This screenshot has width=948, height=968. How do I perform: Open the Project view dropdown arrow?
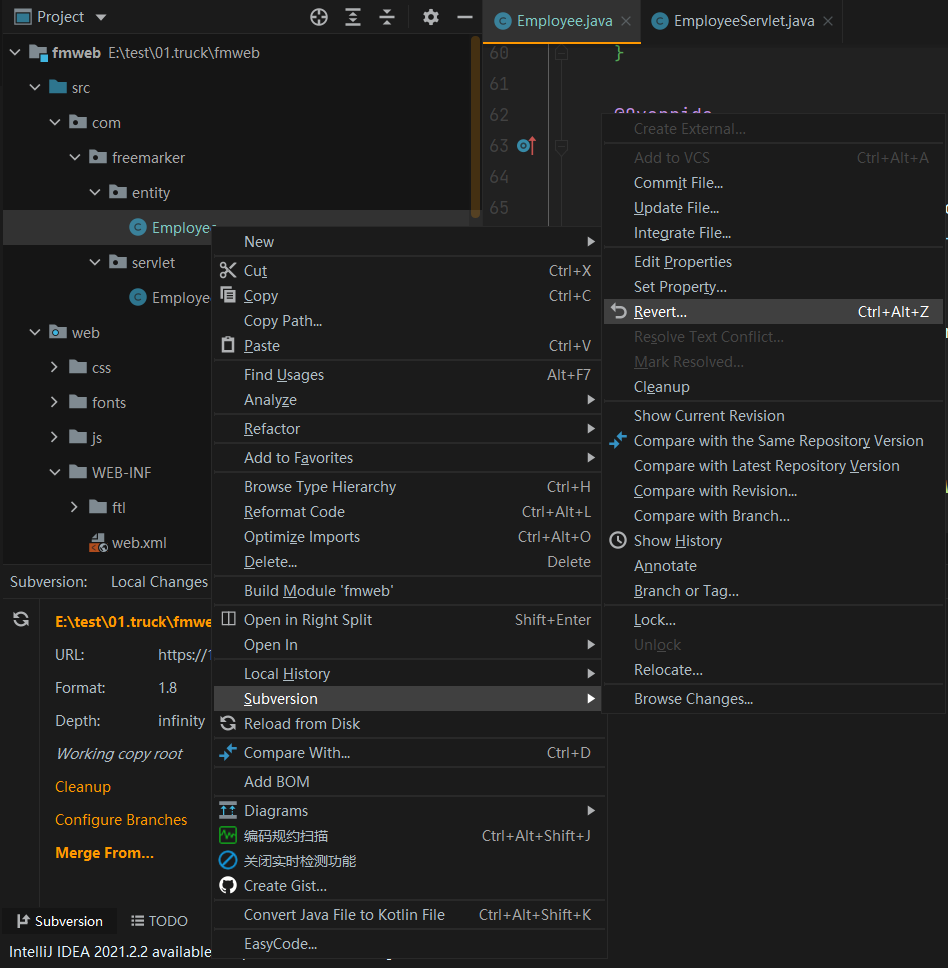pyautogui.click(x=101, y=17)
